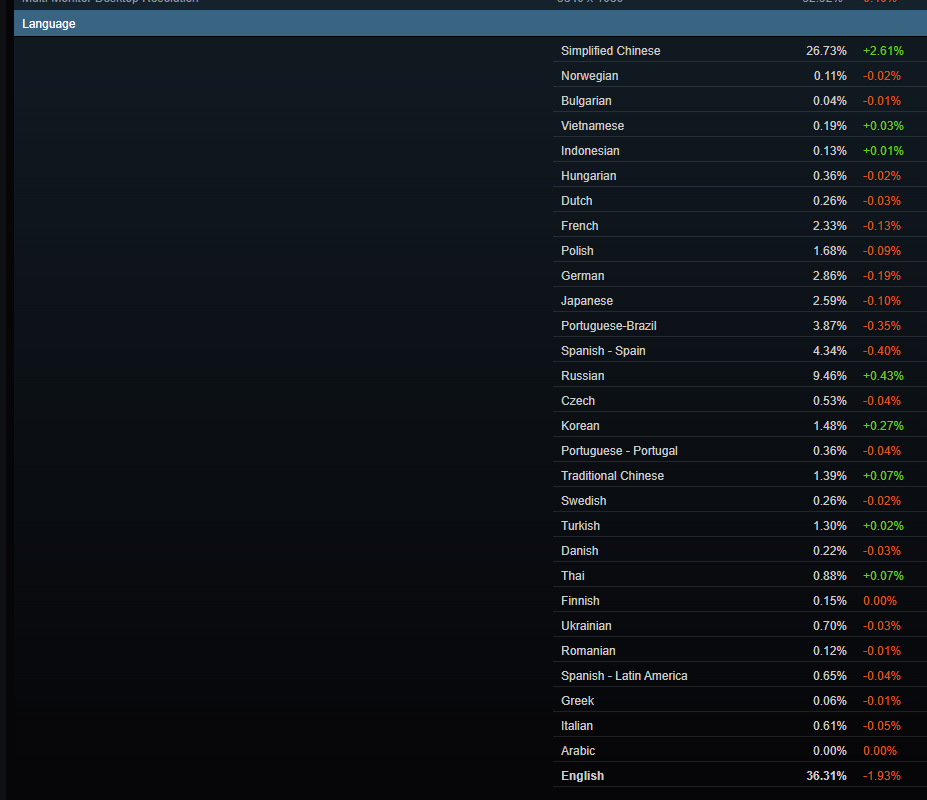This screenshot has width=927, height=800.
Task: Click the Dutch language entry
Action: click(576, 200)
